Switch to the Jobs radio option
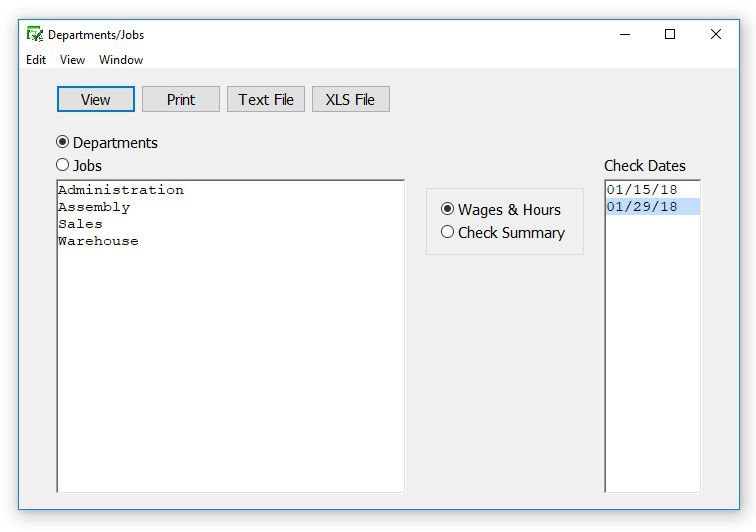The image size is (756, 532). tap(63, 165)
